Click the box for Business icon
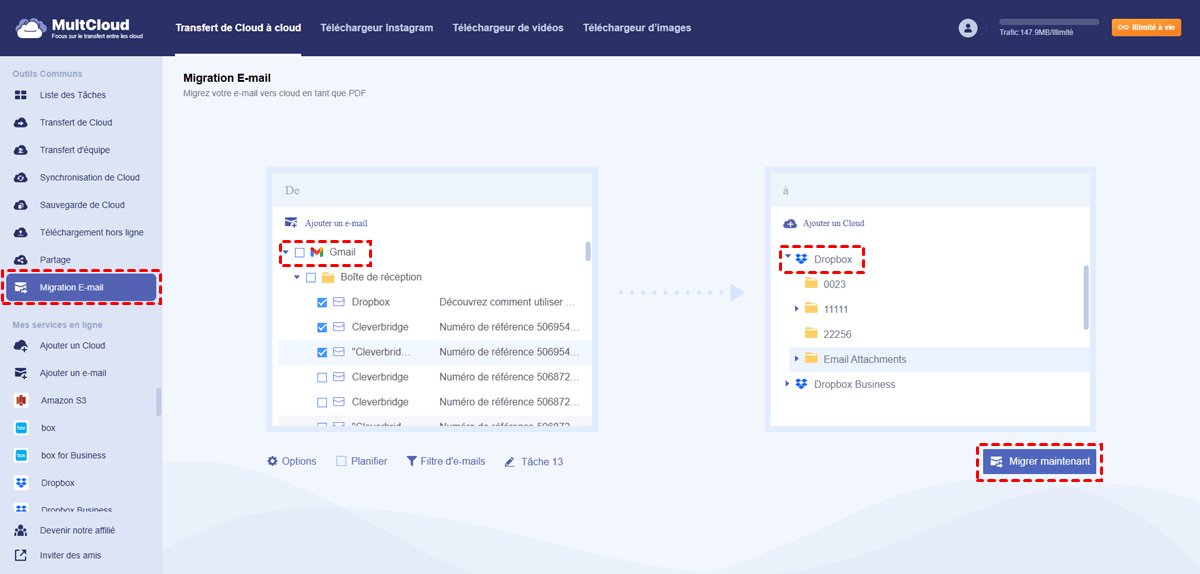 (x=21, y=455)
